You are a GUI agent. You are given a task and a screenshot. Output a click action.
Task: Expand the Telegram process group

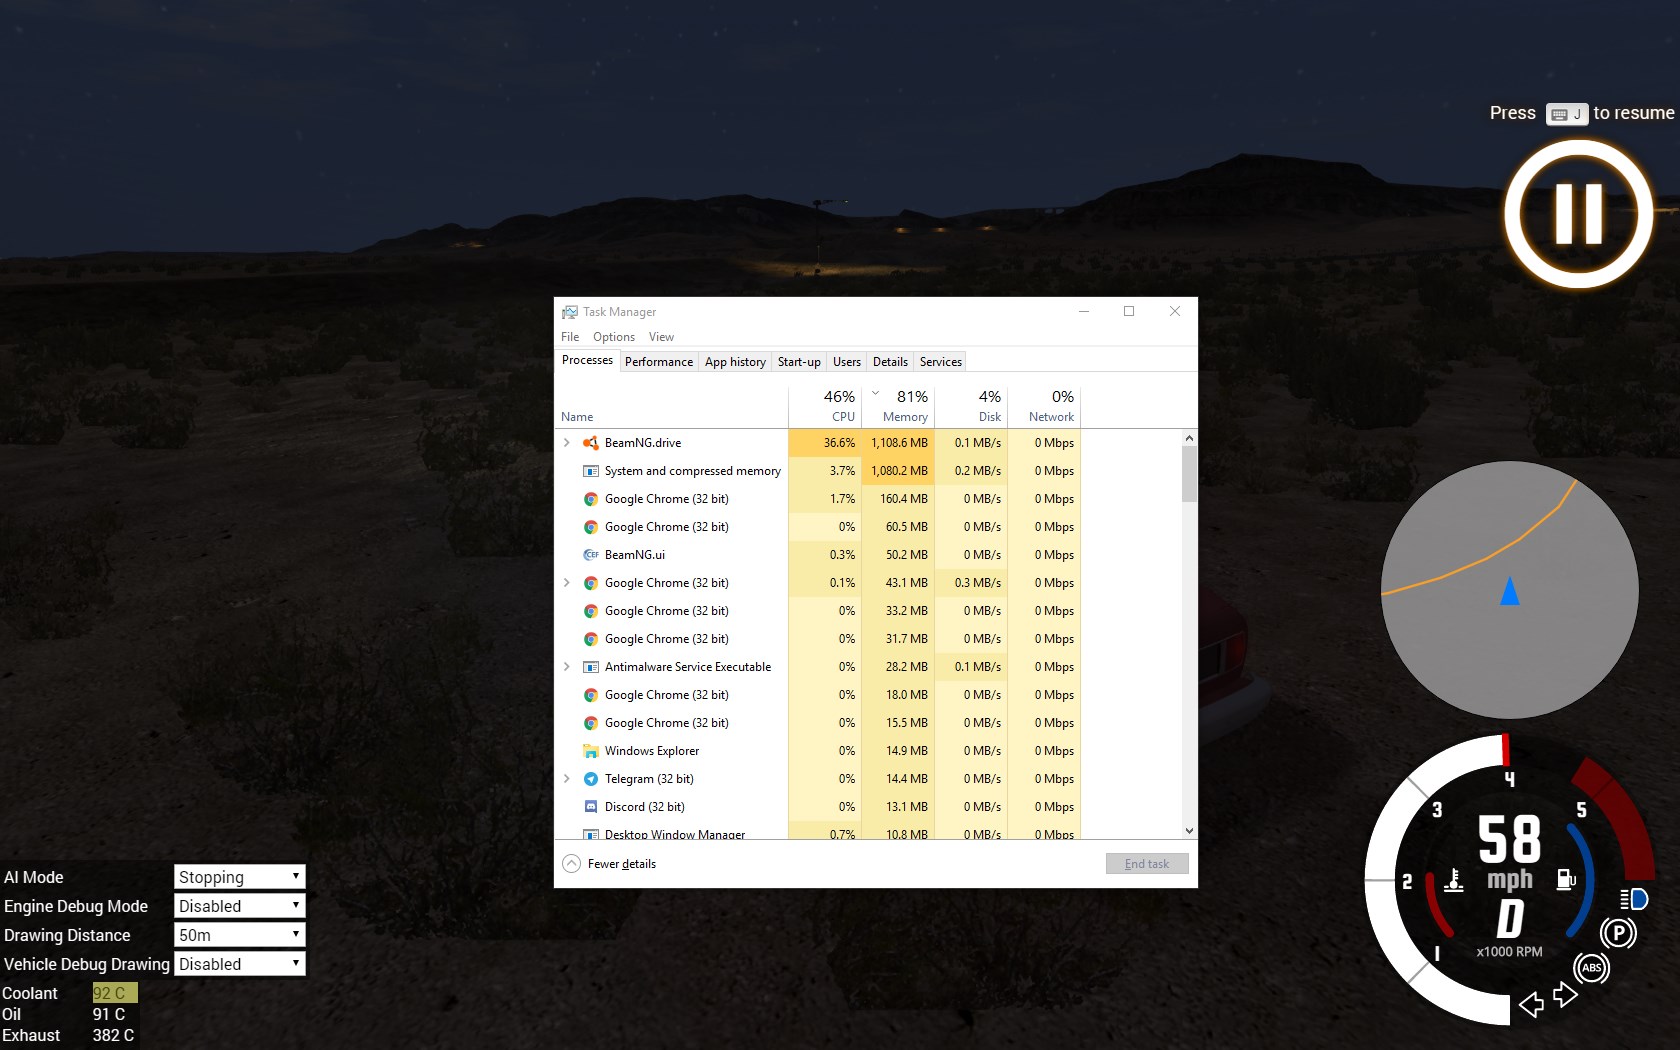tap(567, 779)
